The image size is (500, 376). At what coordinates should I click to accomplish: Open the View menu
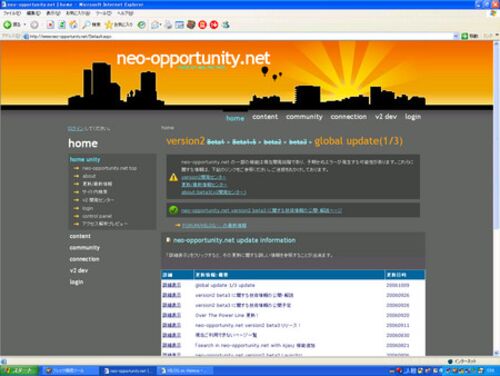[53, 13]
